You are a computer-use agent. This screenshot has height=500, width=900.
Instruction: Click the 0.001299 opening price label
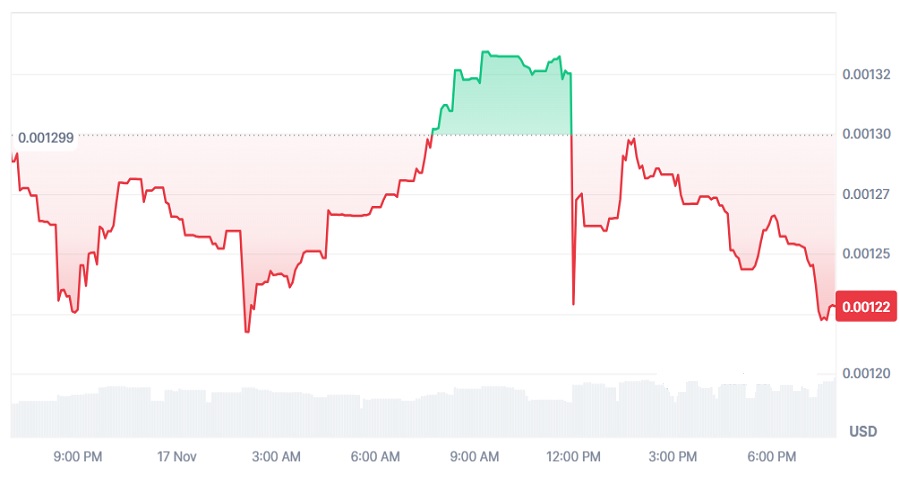click(x=46, y=137)
